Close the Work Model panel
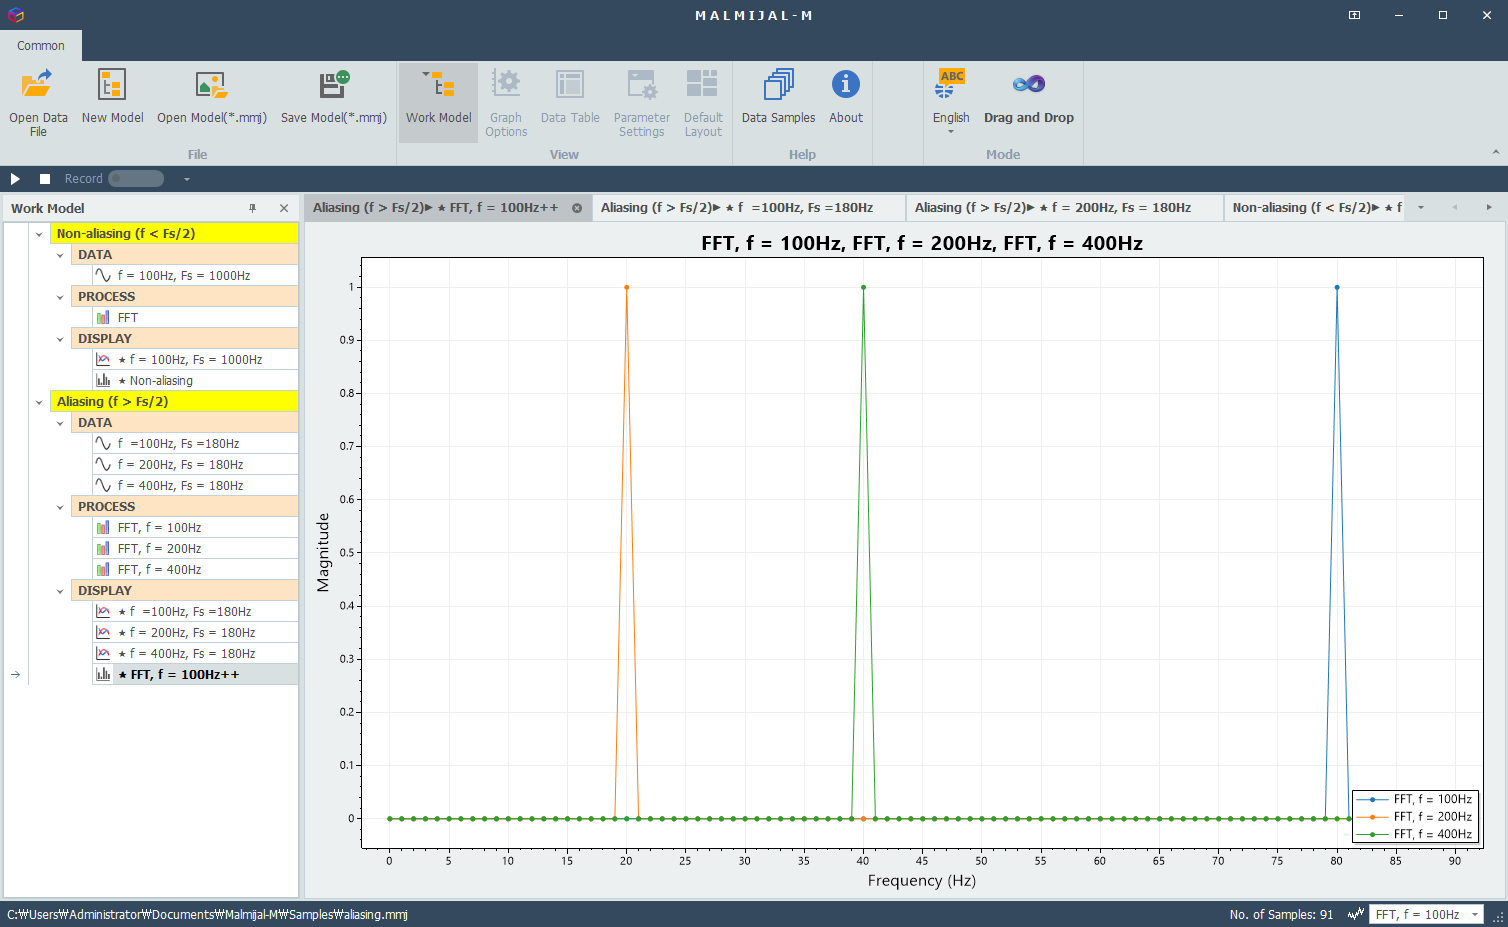The height and width of the screenshot is (927, 1508). pyautogui.click(x=284, y=208)
